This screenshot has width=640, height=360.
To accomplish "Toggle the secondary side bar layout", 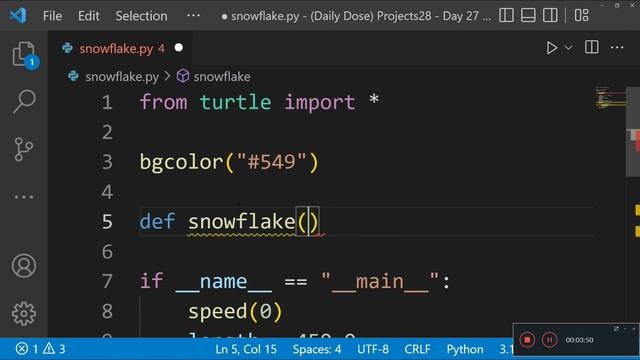I will pos(550,16).
